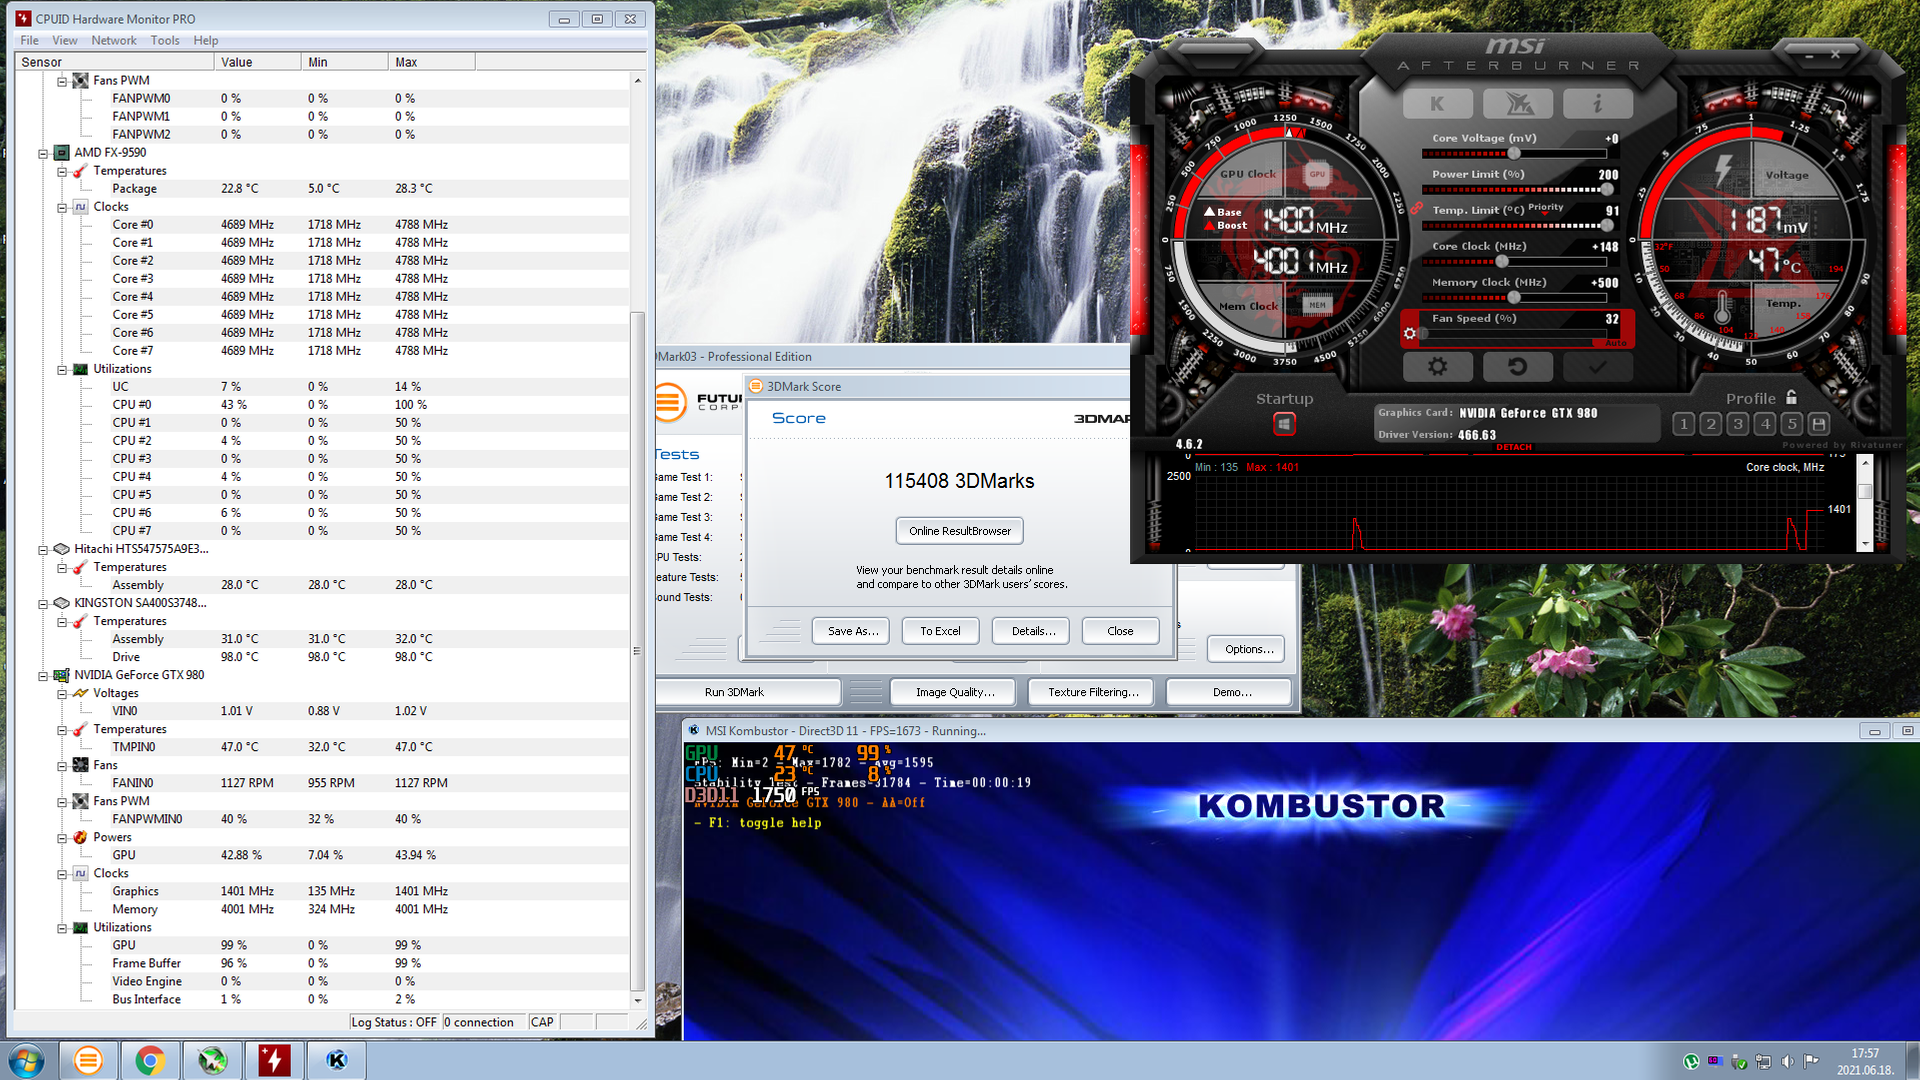Click Save As in 3DMark Score dialog

tap(851, 631)
